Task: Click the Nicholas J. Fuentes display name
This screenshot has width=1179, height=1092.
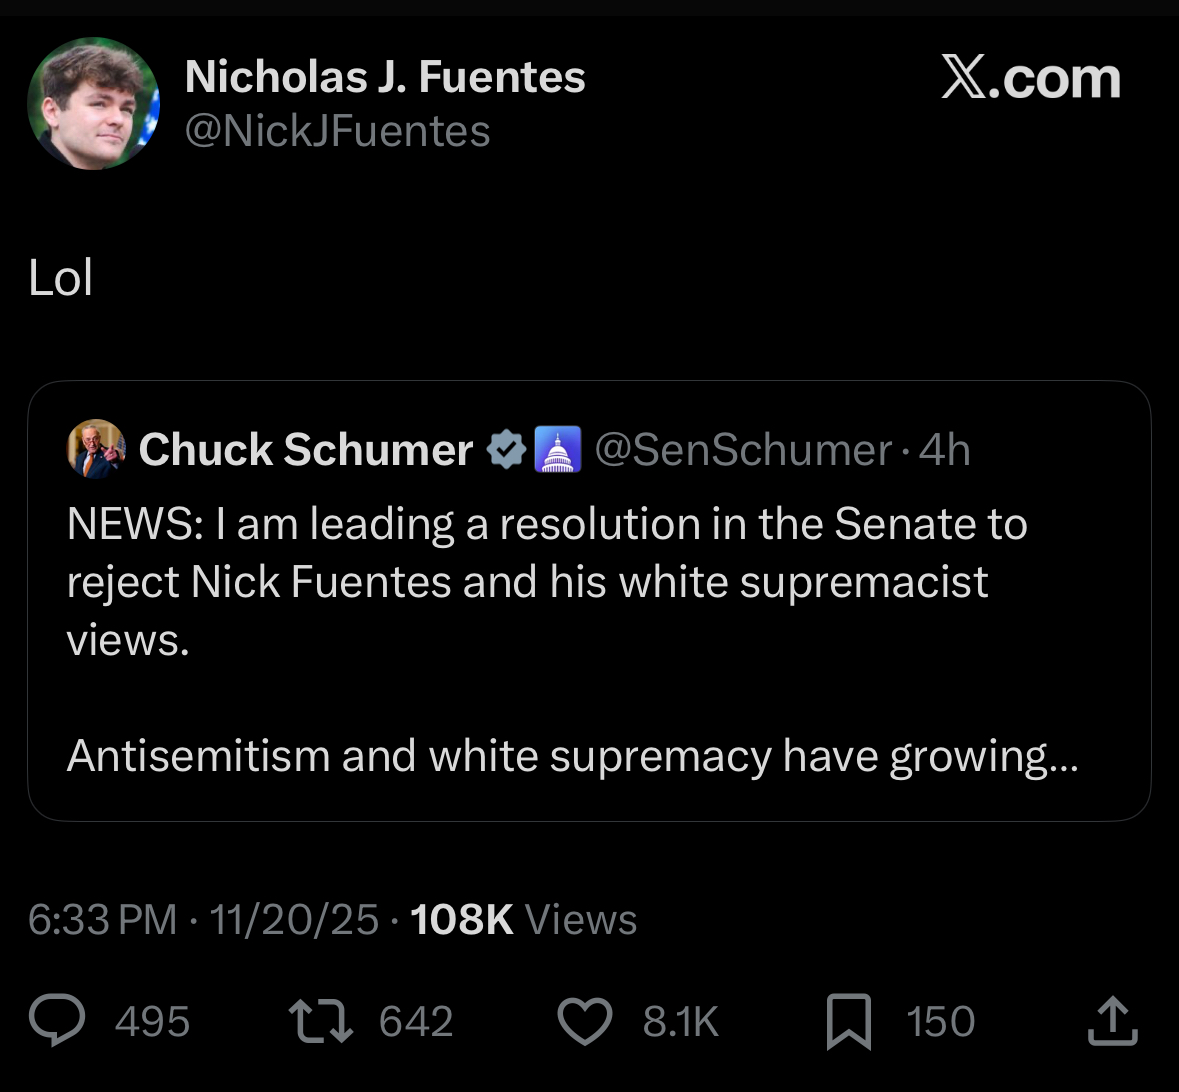Action: 385,77
